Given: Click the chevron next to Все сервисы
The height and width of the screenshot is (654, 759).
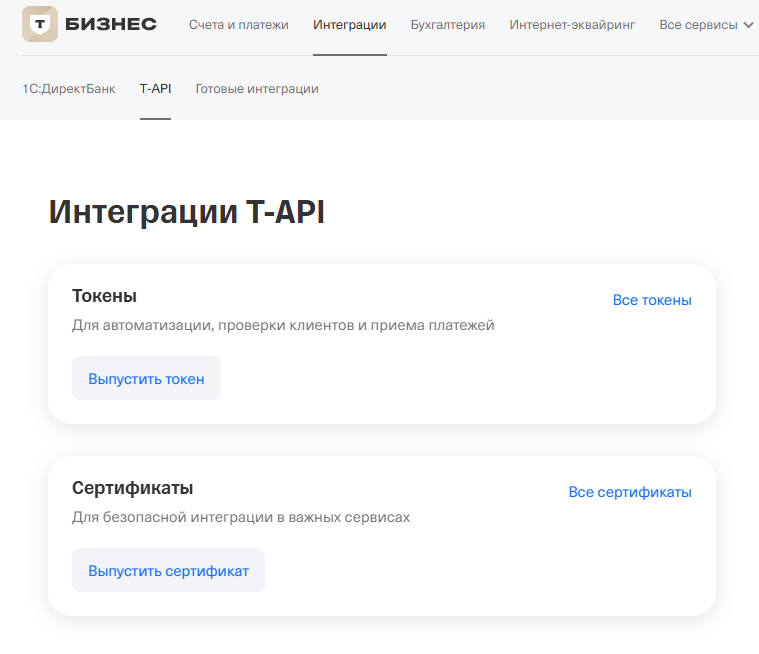Looking at the screenshot, I should [x=748, y=25].
